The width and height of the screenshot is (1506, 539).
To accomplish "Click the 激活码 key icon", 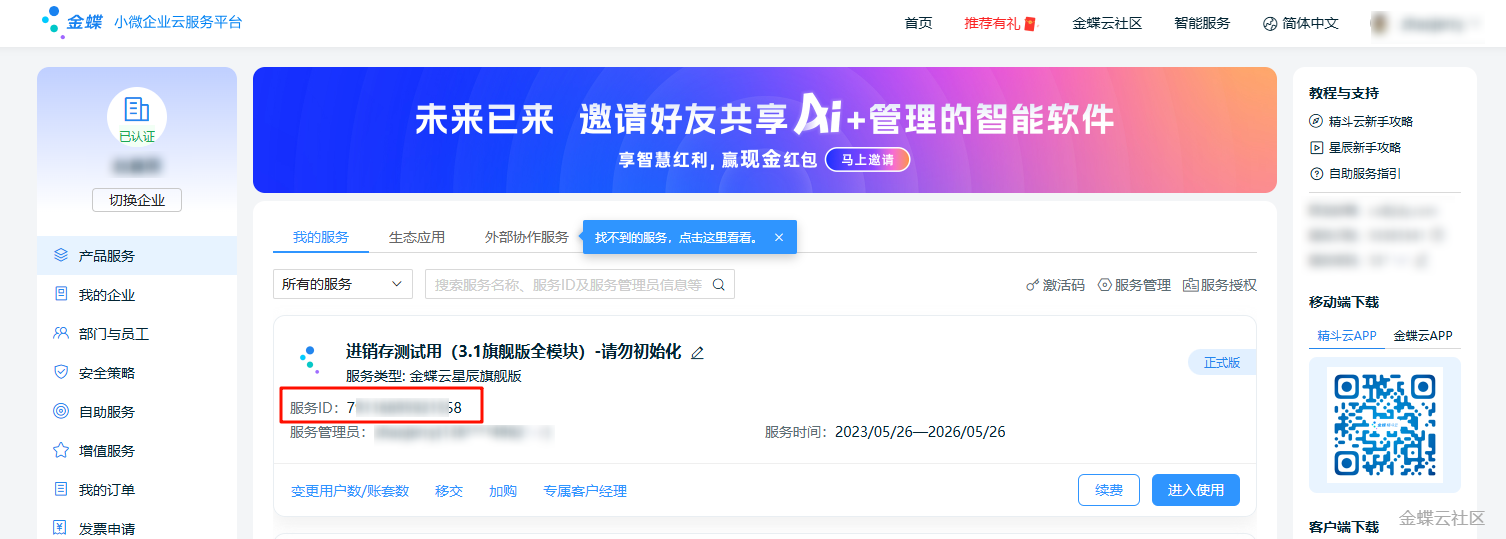I will point(1033,285).
